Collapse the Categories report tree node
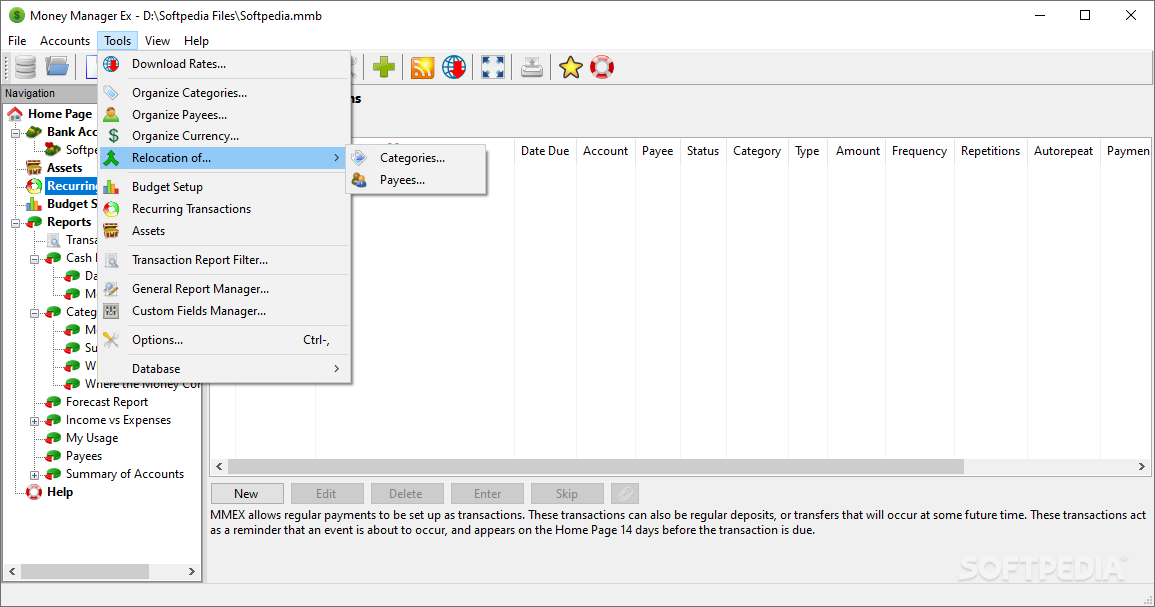 point(34,313)
